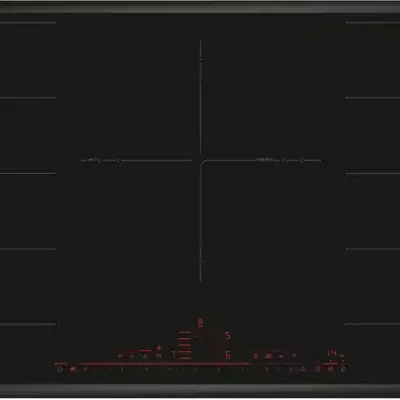Tap the leftmost icon in left function row
Viewport: 400px width, 400px height.
120,356
